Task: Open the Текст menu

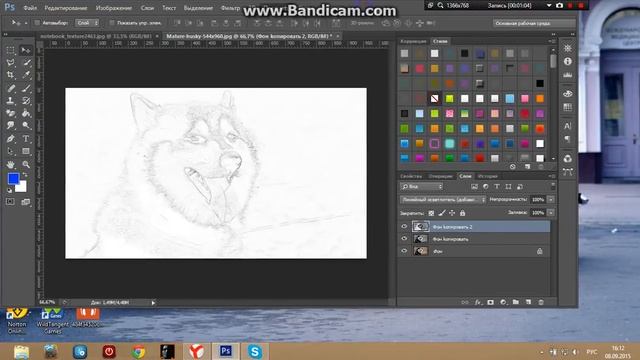Action: (169, 8)
